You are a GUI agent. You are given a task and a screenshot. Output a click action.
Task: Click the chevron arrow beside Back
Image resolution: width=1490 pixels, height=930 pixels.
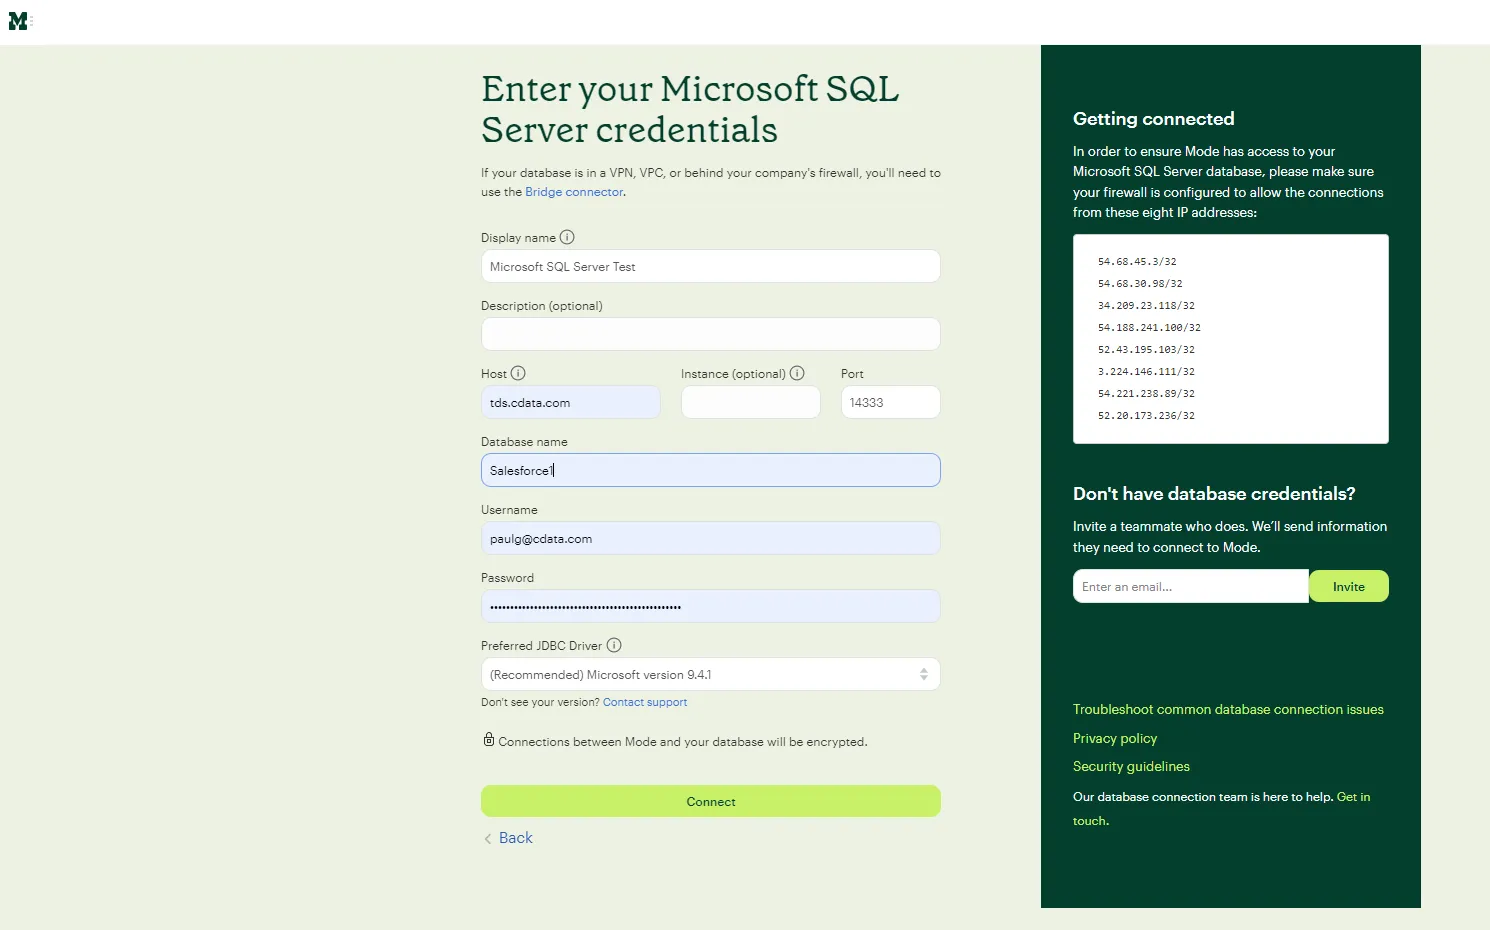coord(486,838)
